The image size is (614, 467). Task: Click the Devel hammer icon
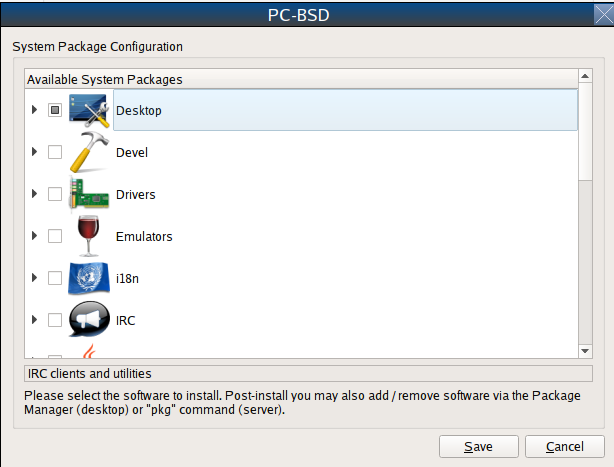point(89,152)
